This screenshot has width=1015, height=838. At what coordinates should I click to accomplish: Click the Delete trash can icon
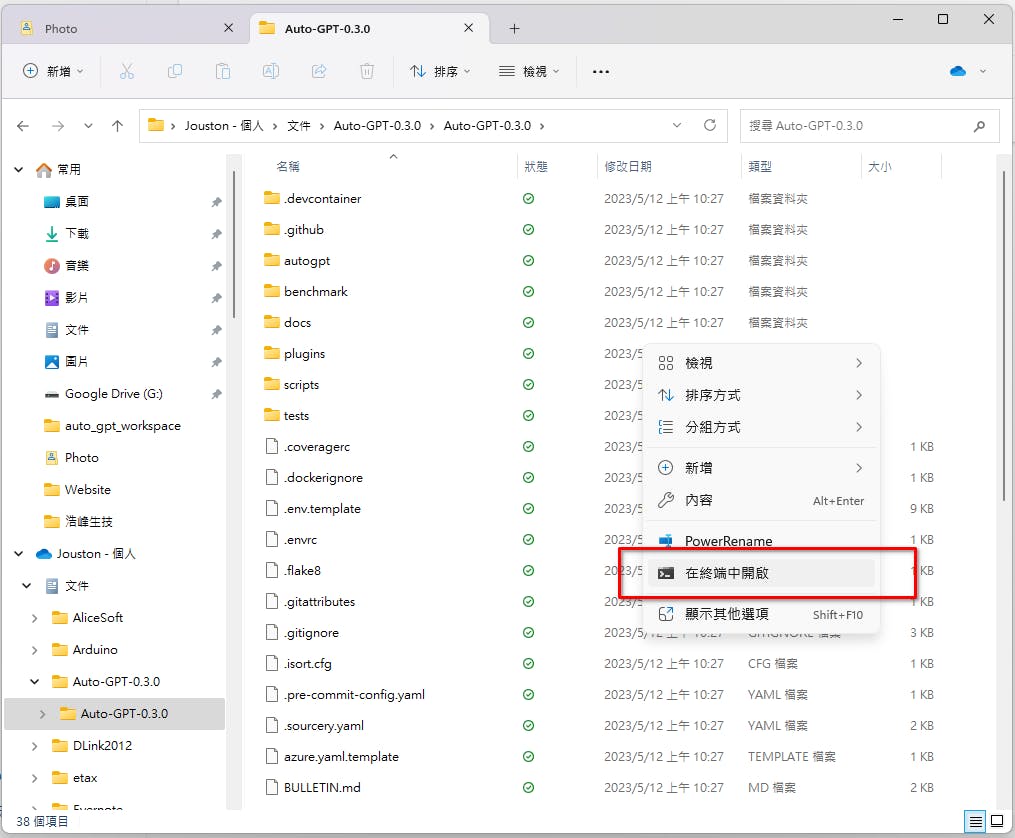tap(367, 71)
